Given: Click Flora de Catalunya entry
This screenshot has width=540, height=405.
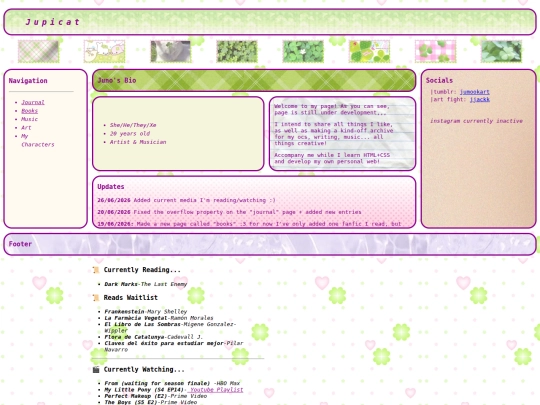Looking at the screenshot, I should 153,337.
